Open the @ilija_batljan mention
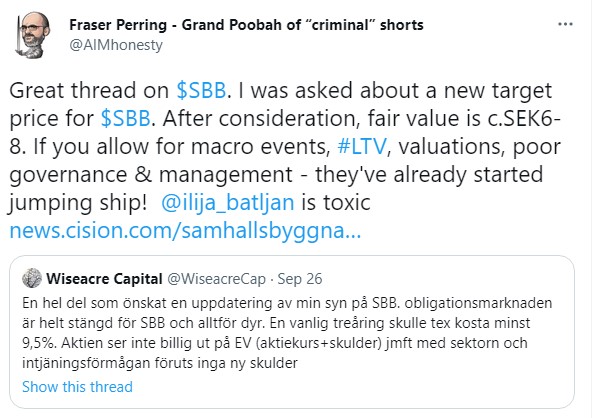The width and height of the screenshot is (594, 418). coord(228,203)
